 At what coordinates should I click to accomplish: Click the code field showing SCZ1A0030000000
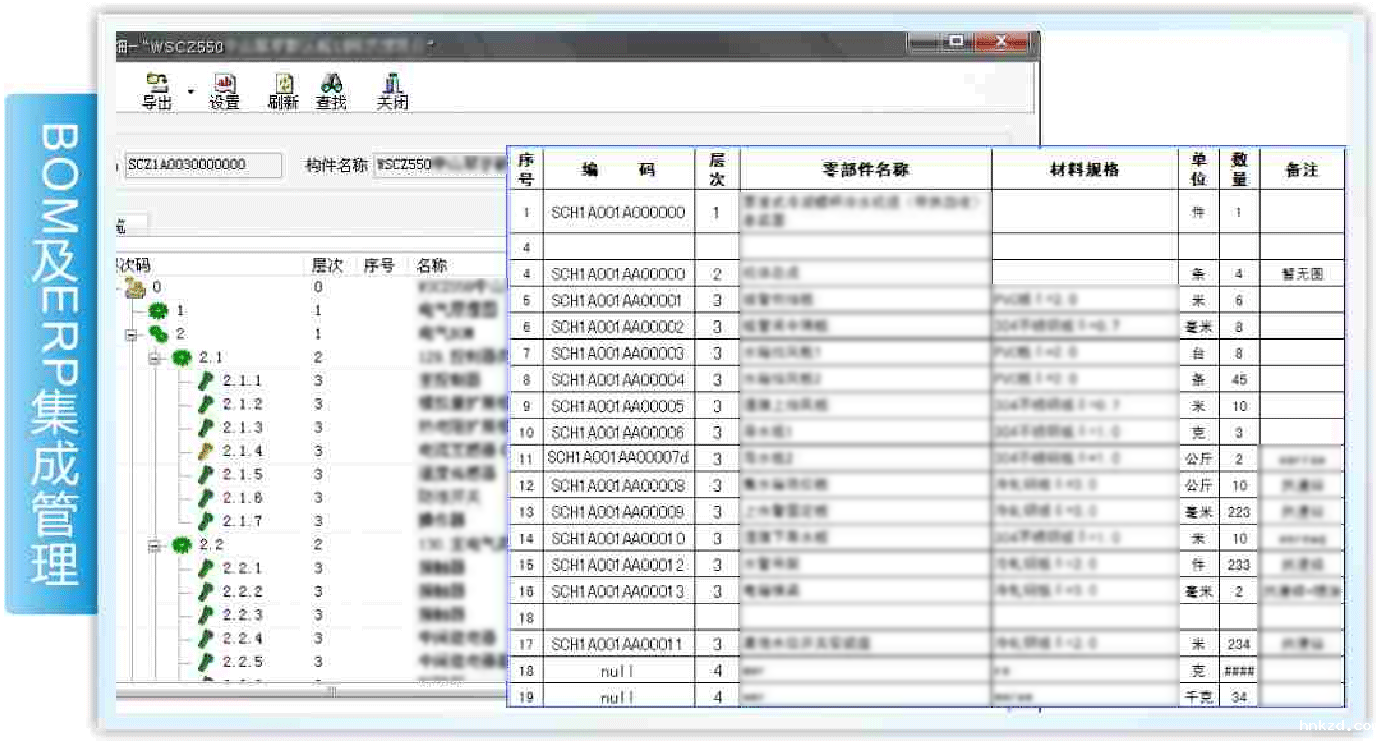(x=203, y=165)
